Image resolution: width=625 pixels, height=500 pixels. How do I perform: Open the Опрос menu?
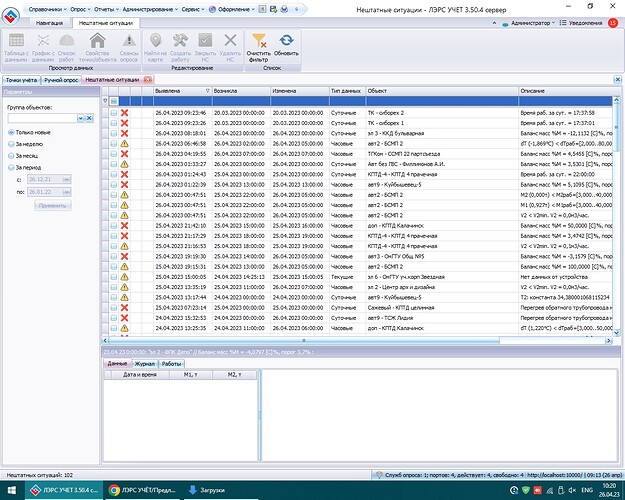80,9
